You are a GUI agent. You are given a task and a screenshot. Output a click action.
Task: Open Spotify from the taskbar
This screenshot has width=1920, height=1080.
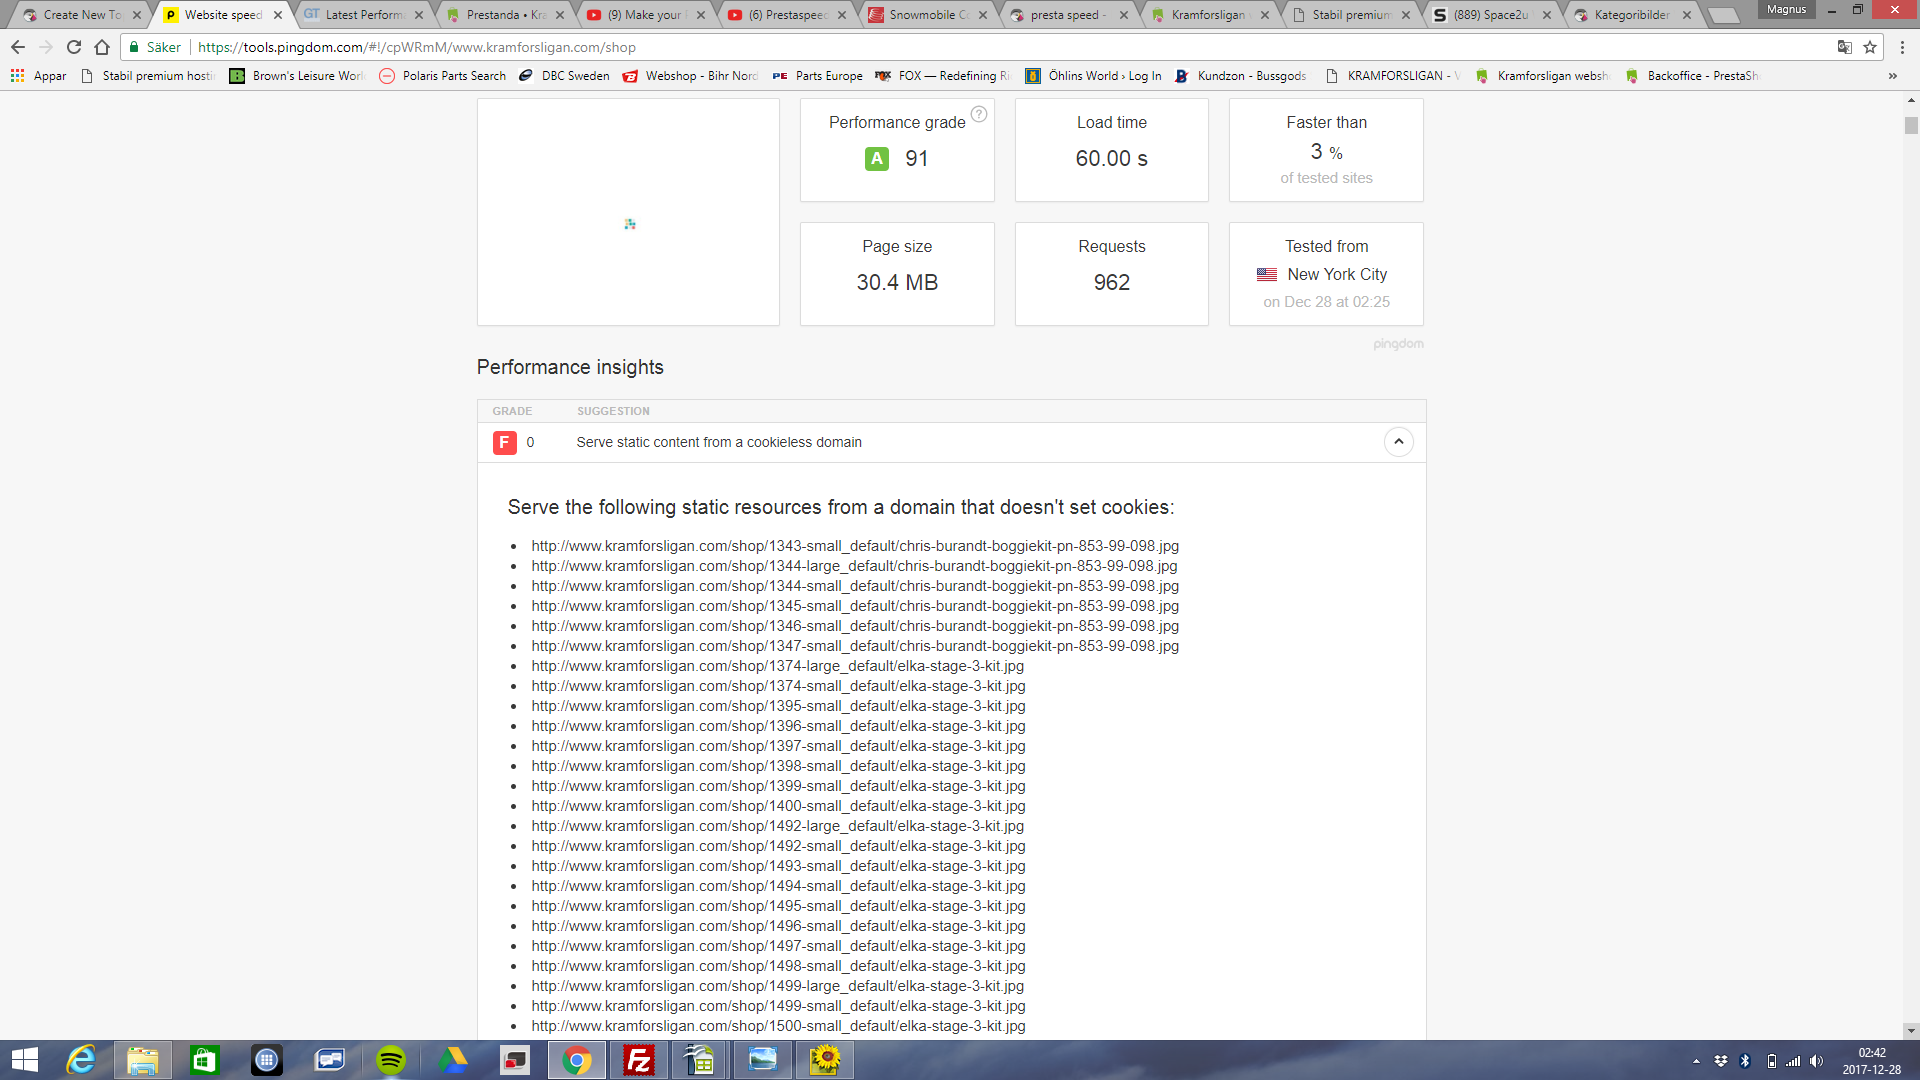click(391, 1060)
